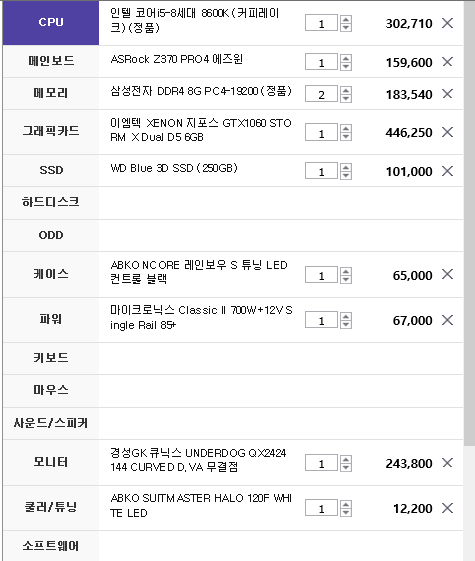Remove the Micronics Classic II power supply

coord(447,320)
